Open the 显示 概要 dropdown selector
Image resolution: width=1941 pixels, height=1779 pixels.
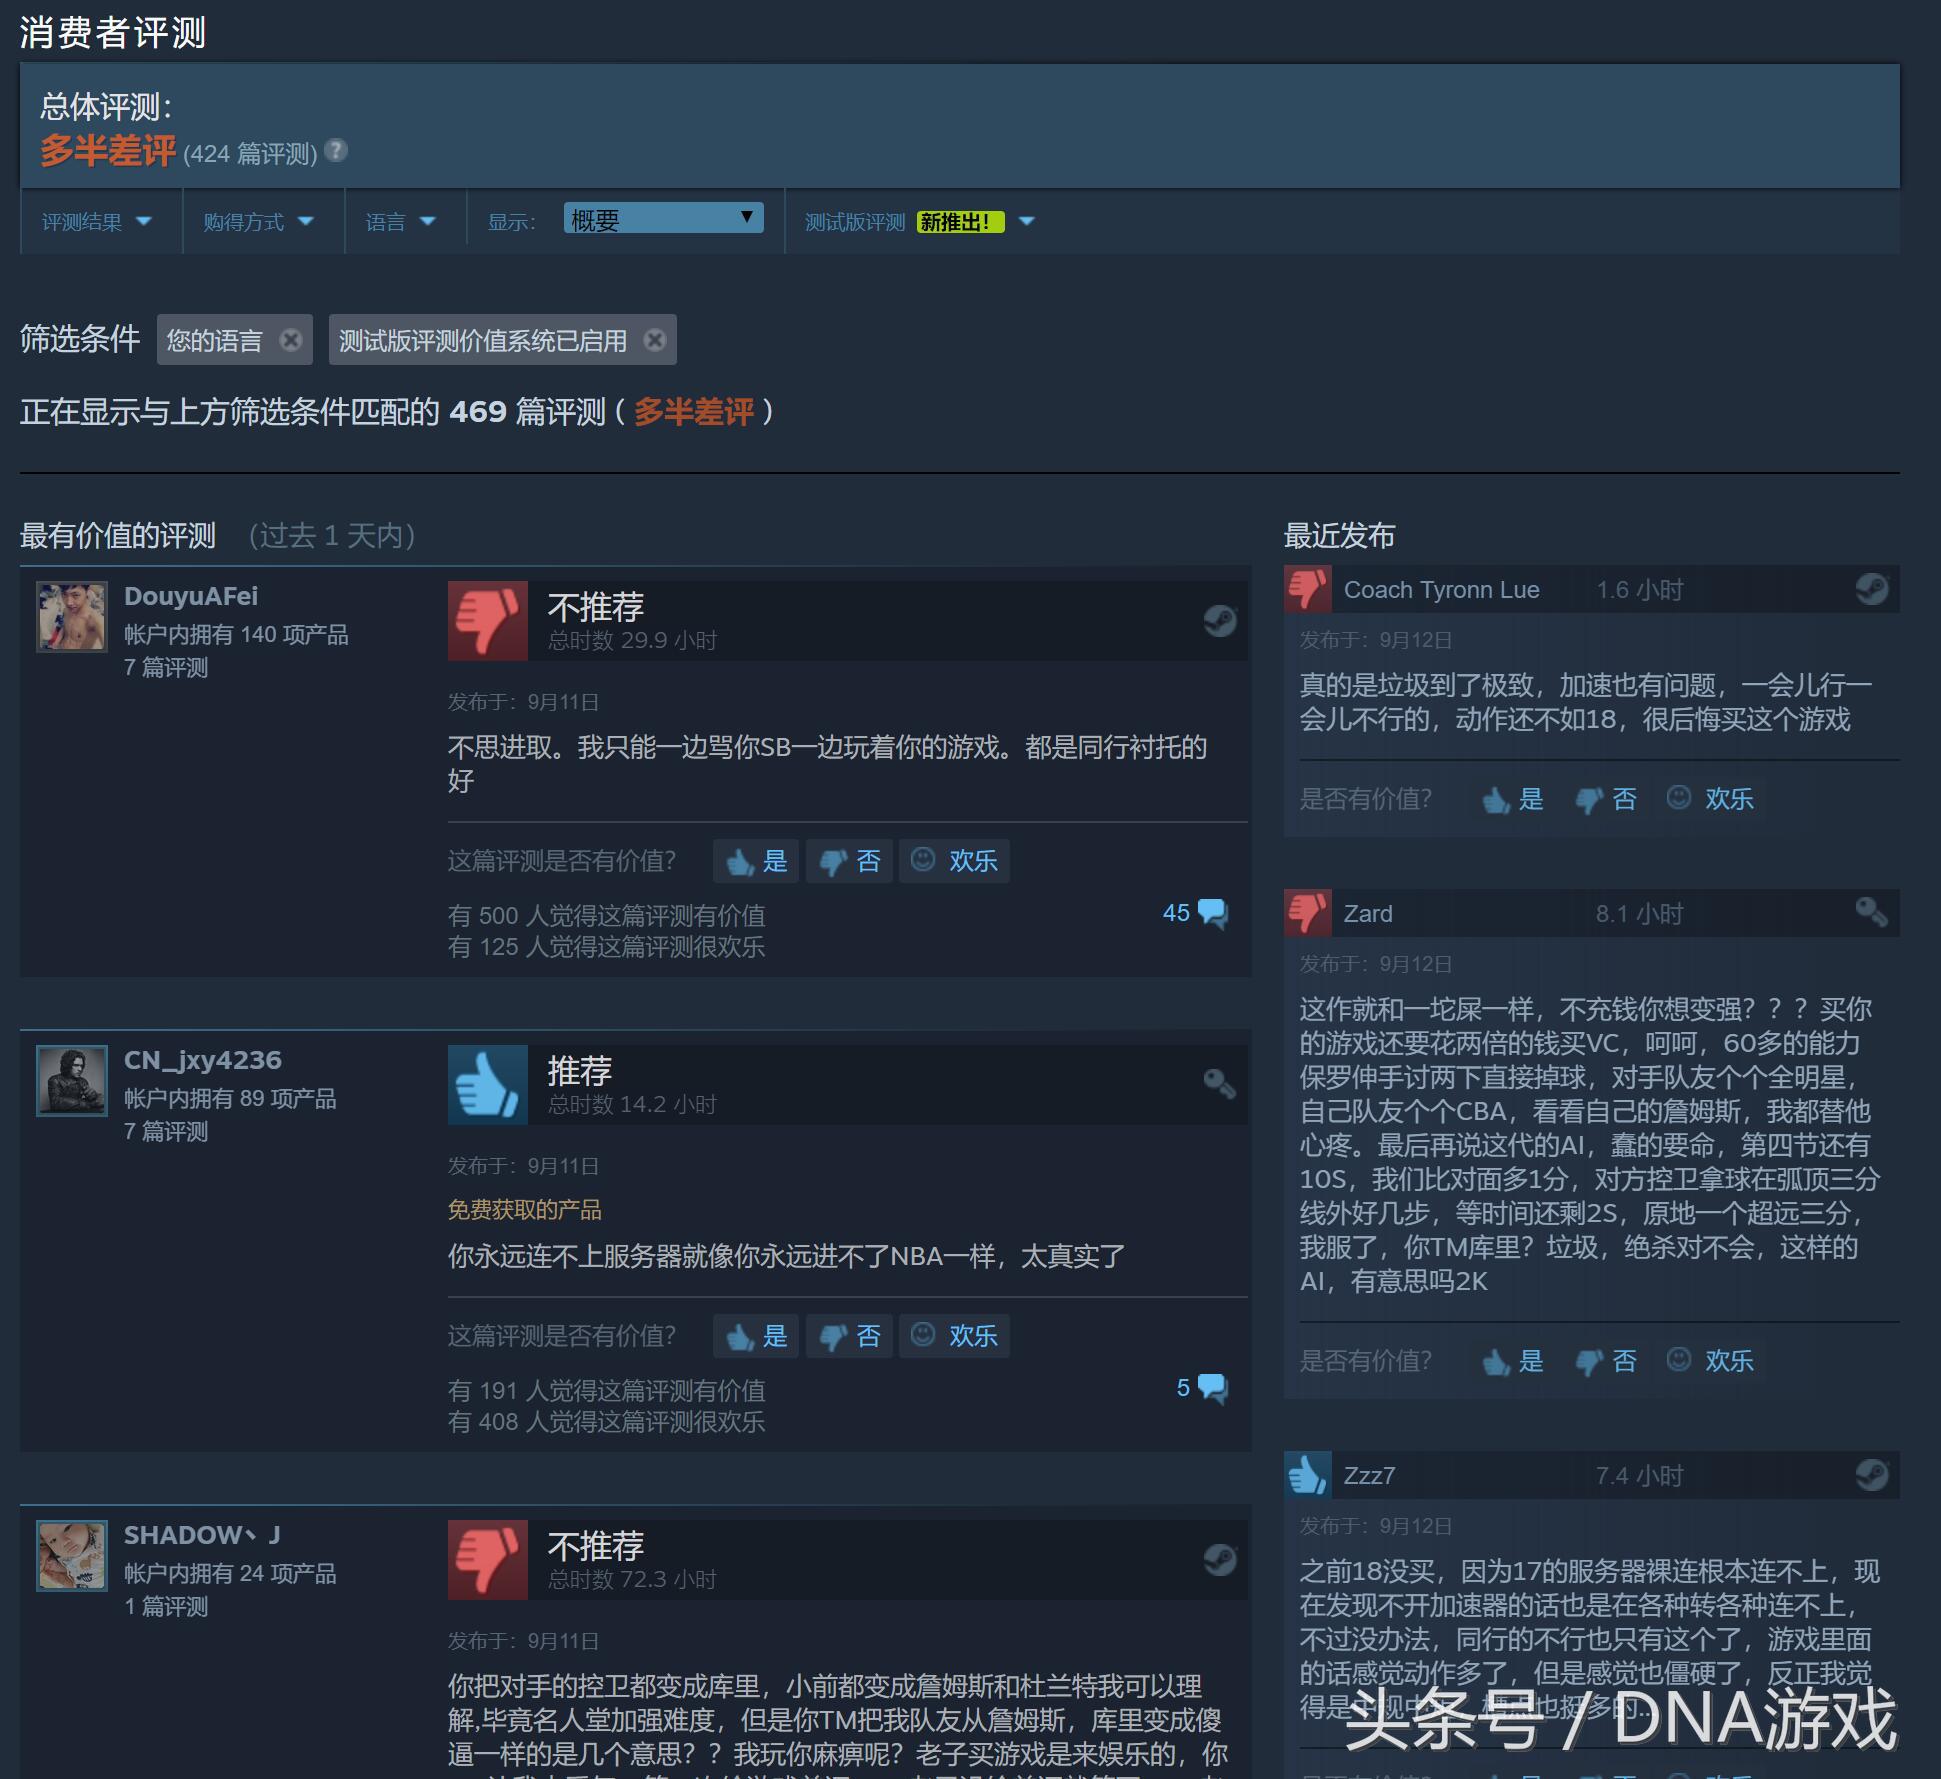[x=663, y=216]
